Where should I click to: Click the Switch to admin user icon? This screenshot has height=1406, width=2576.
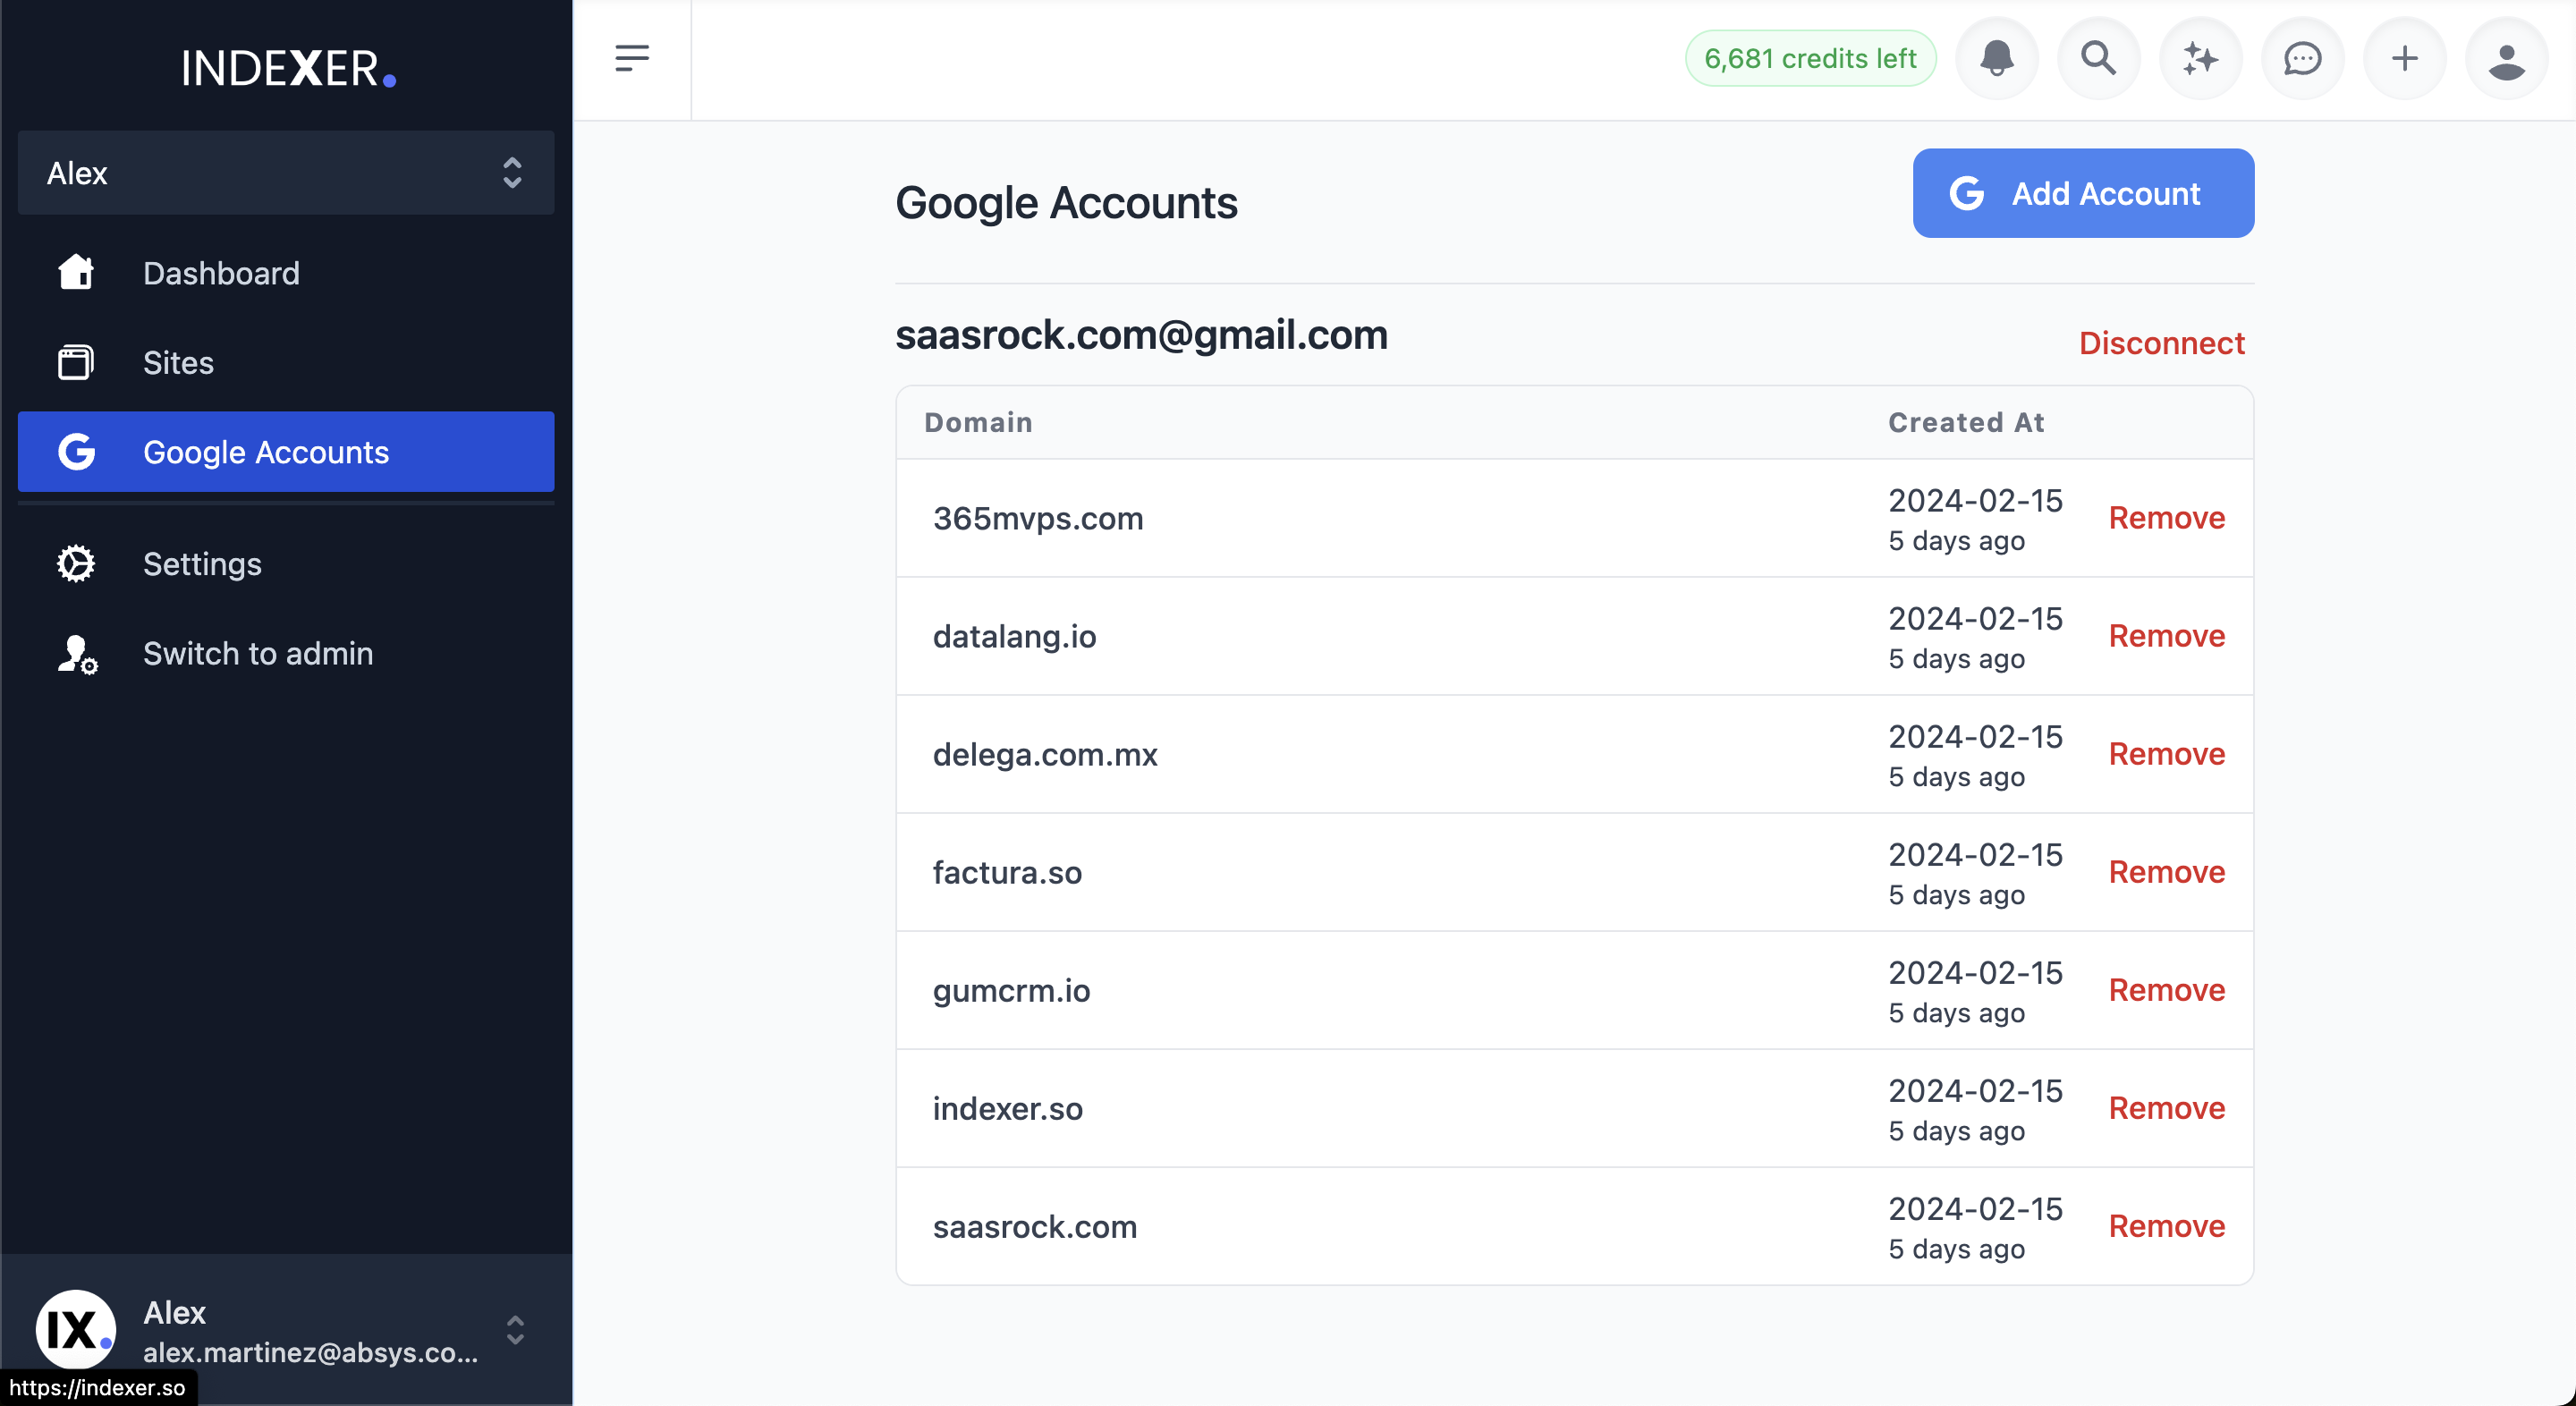pos(76,654)
